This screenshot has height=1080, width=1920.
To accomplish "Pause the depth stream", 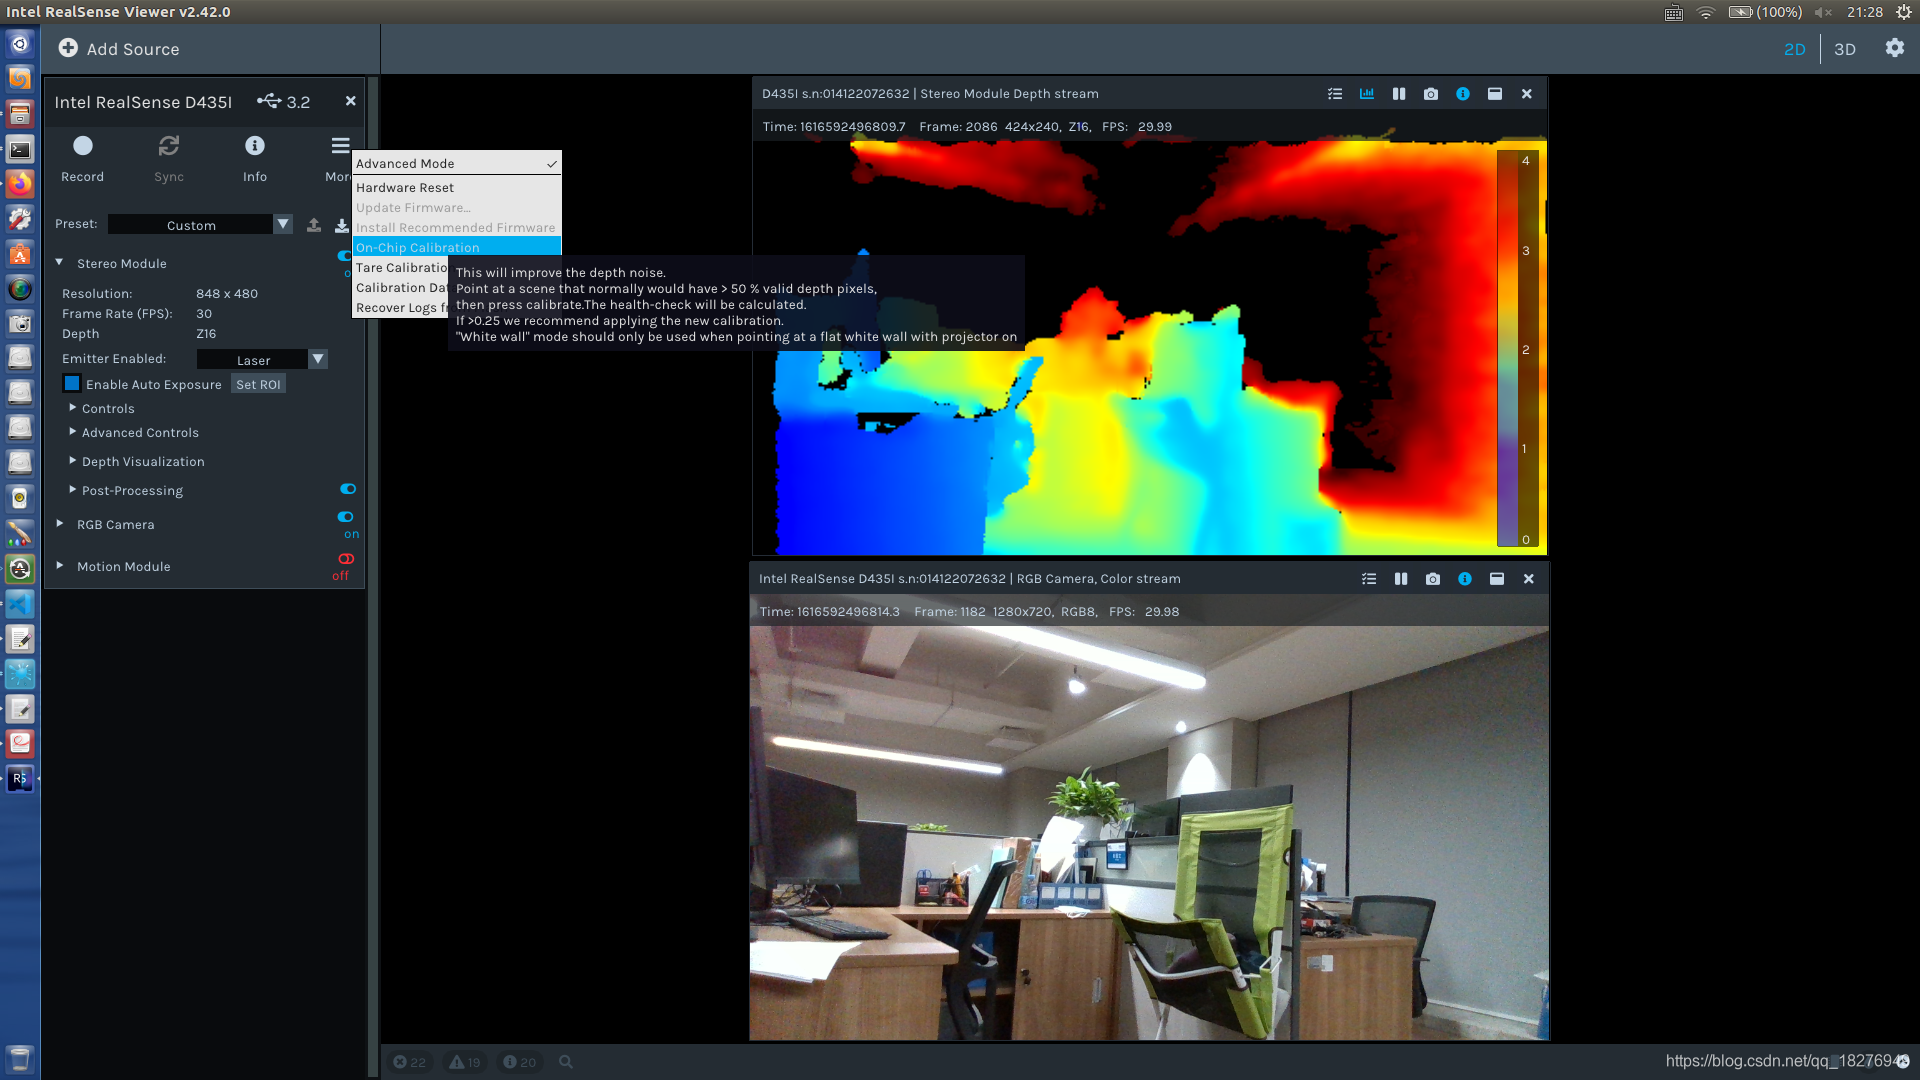I will [x=1399, y=94].
